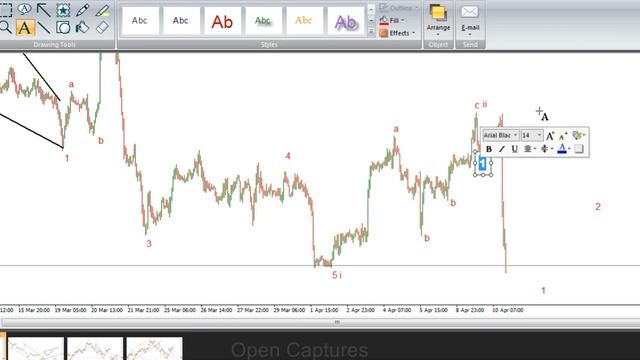640x360 pixels.
Task: Click the '26 Mar 14:00' axis label
Action: pyautogui.click(x=216, y=310)
